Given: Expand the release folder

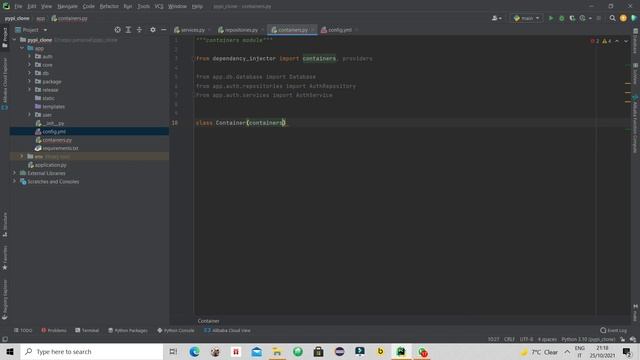Looking at the screenshot, I should pyautogui.click(x=29, y=89).
